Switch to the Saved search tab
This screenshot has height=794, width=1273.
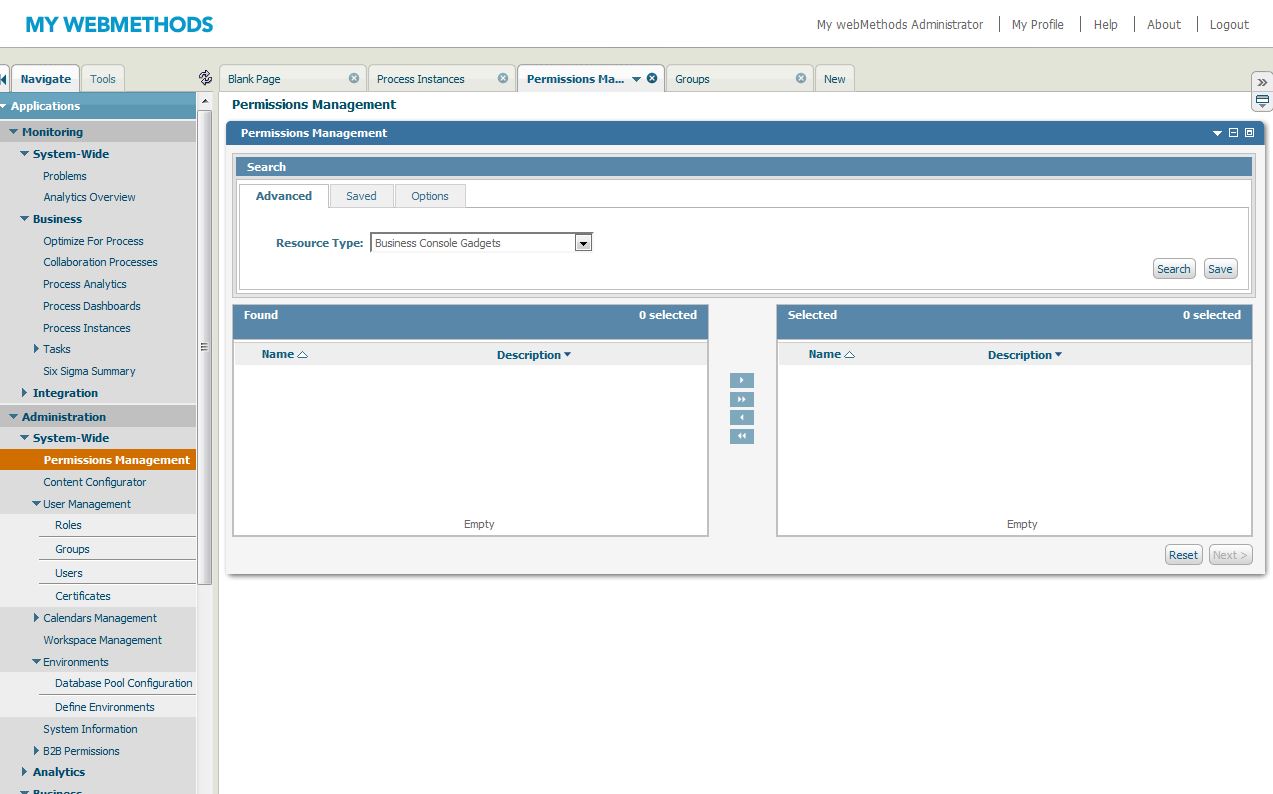coord(361,196)
